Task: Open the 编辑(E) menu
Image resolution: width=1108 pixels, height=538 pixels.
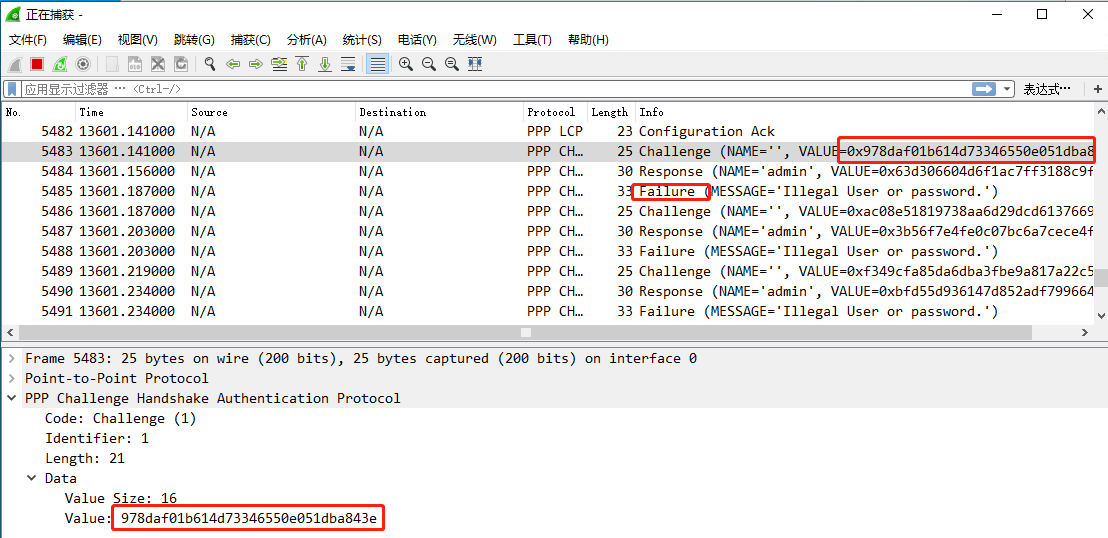Action: (x=82, y=40)
